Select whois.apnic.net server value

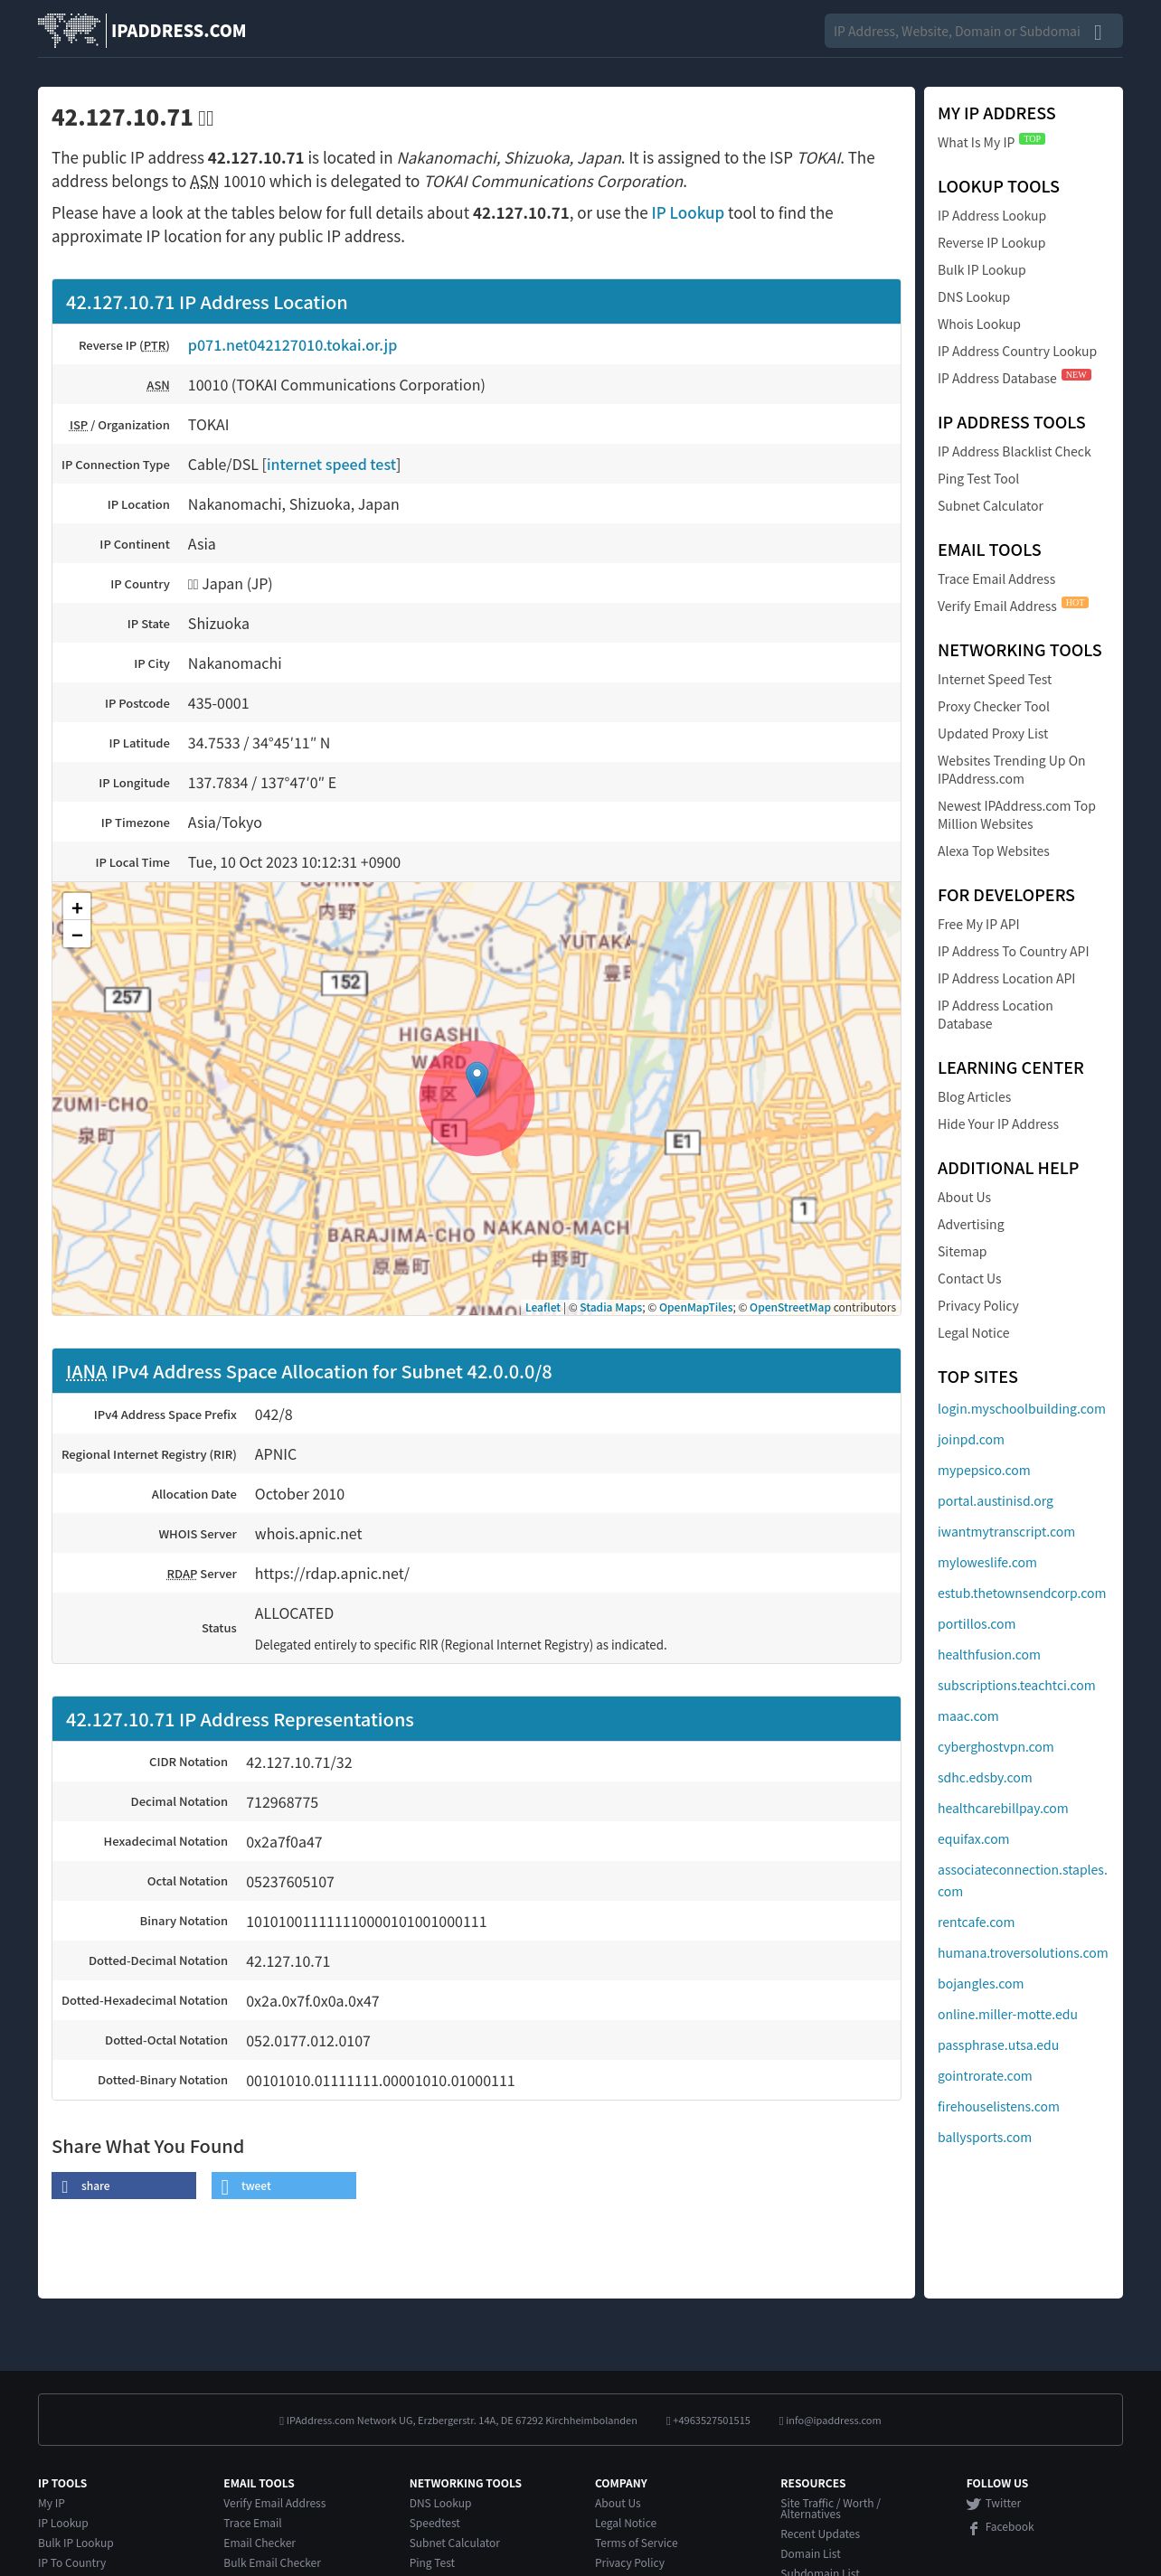[308, 1534]
